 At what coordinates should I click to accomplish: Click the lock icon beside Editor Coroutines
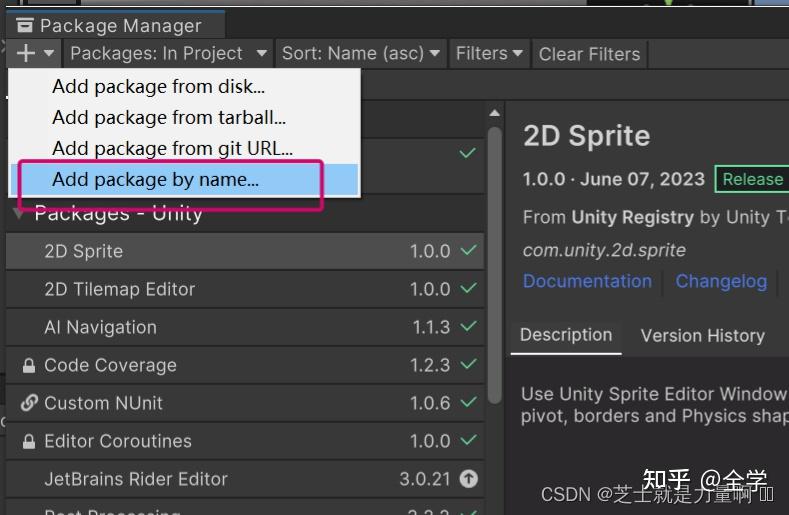(29, 442)
